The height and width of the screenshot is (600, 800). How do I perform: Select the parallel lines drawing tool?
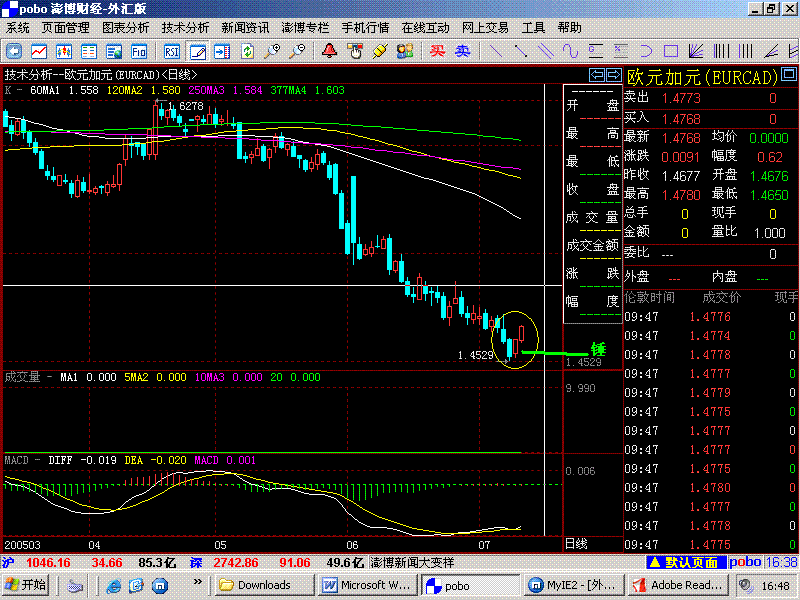coord(546,52)
